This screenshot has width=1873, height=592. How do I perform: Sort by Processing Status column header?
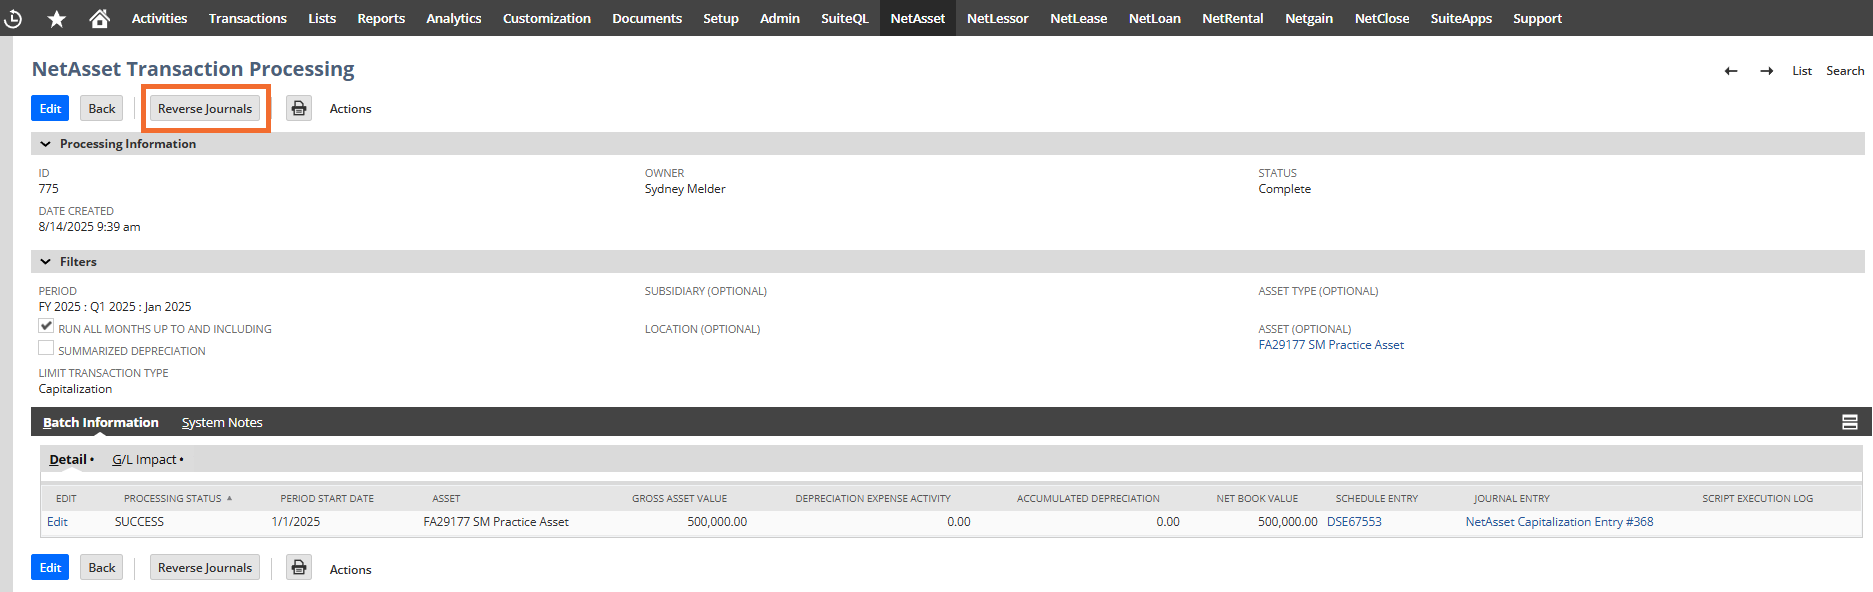click(173, 498)
